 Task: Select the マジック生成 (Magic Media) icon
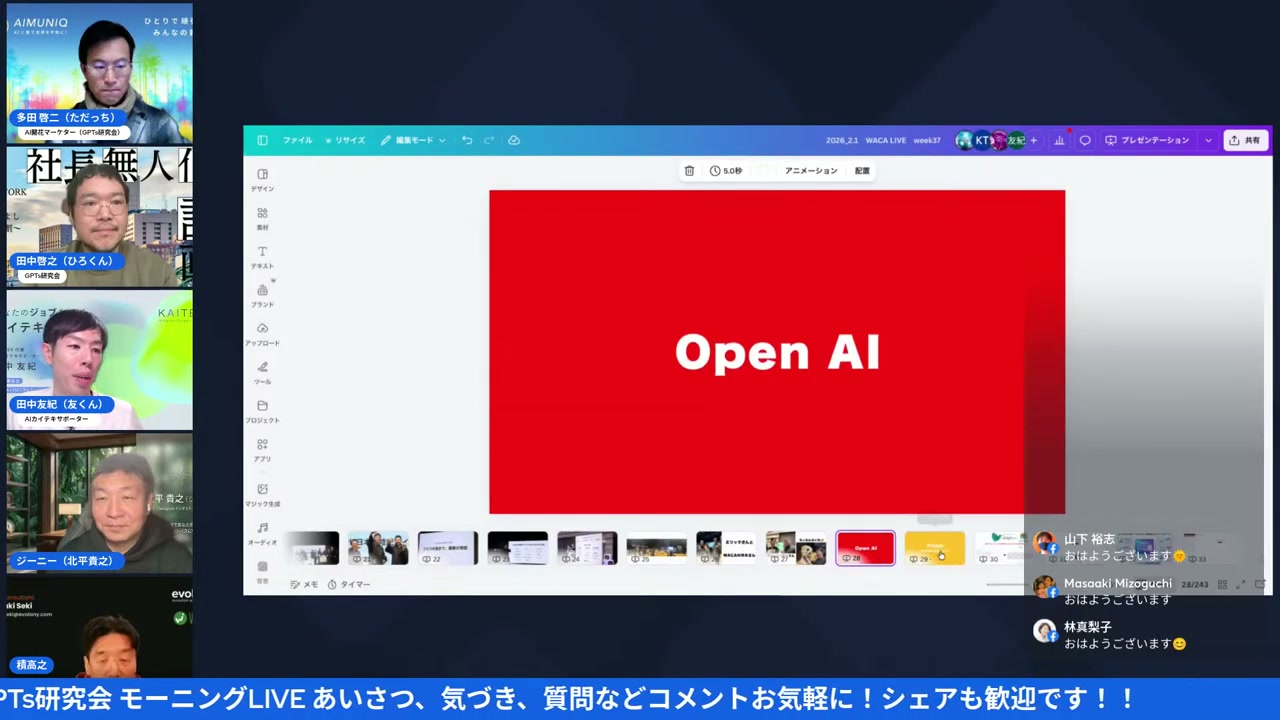[262, 494]
